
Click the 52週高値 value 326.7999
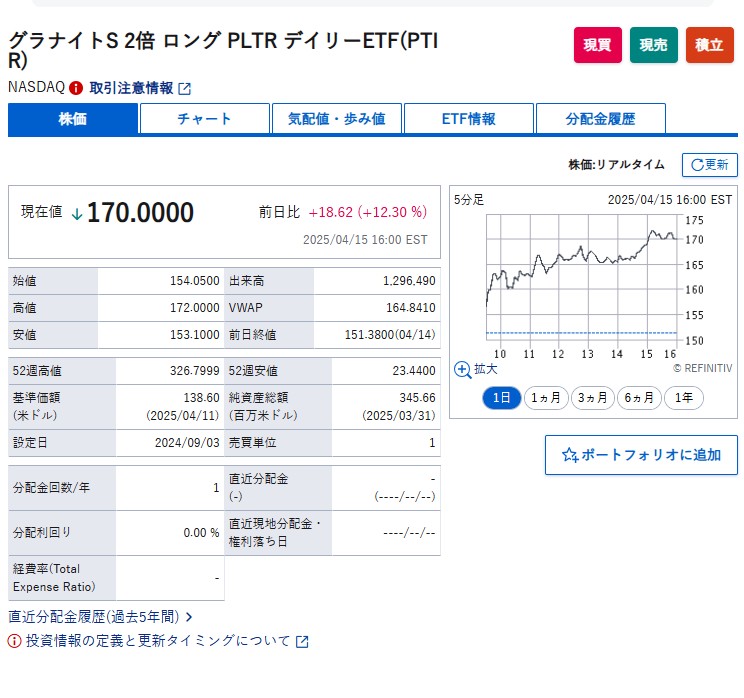(x=195, y=371)
